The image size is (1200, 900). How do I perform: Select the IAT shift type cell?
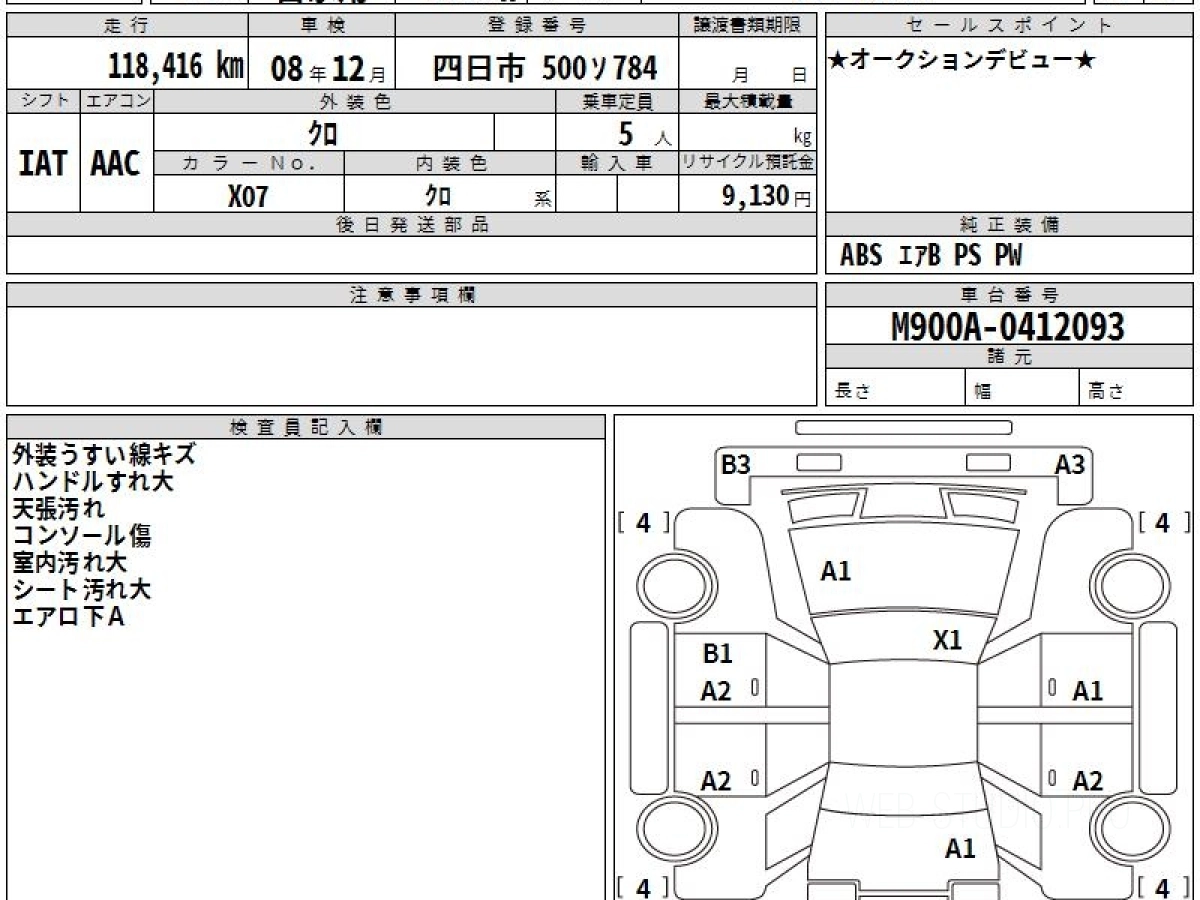(43, 164)
